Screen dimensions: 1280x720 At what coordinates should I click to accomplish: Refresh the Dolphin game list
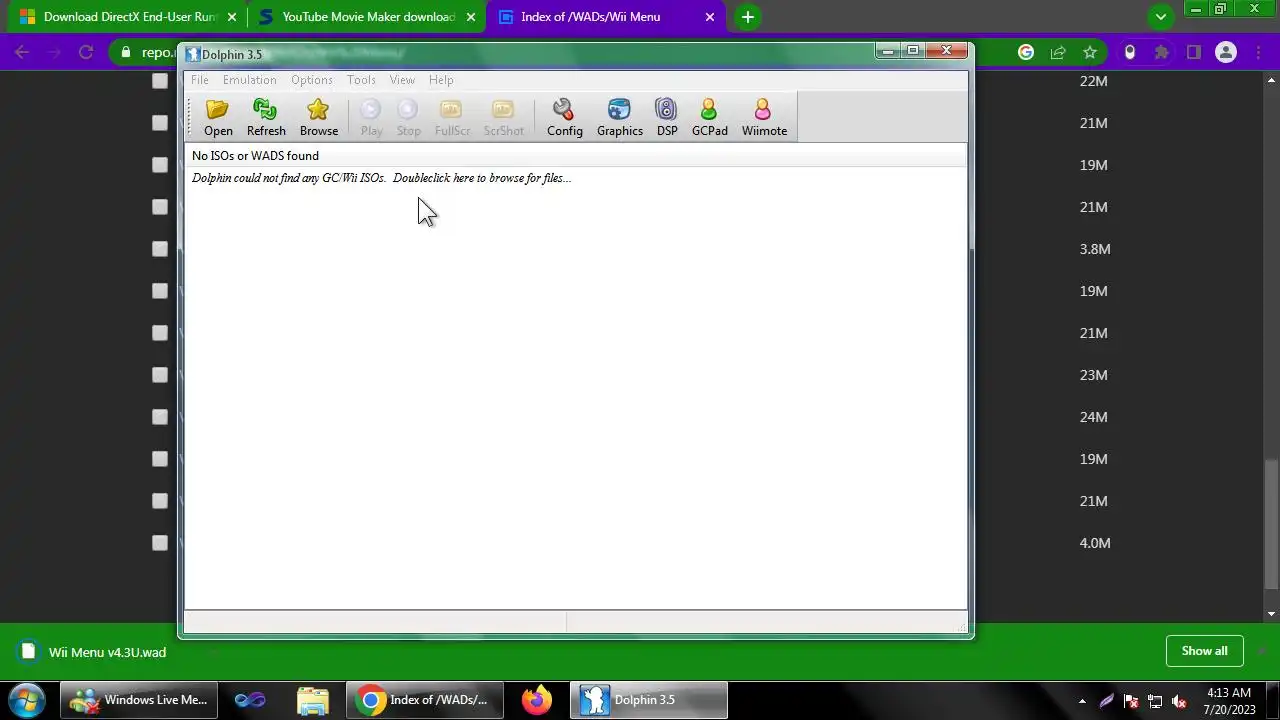pos(266,118)
